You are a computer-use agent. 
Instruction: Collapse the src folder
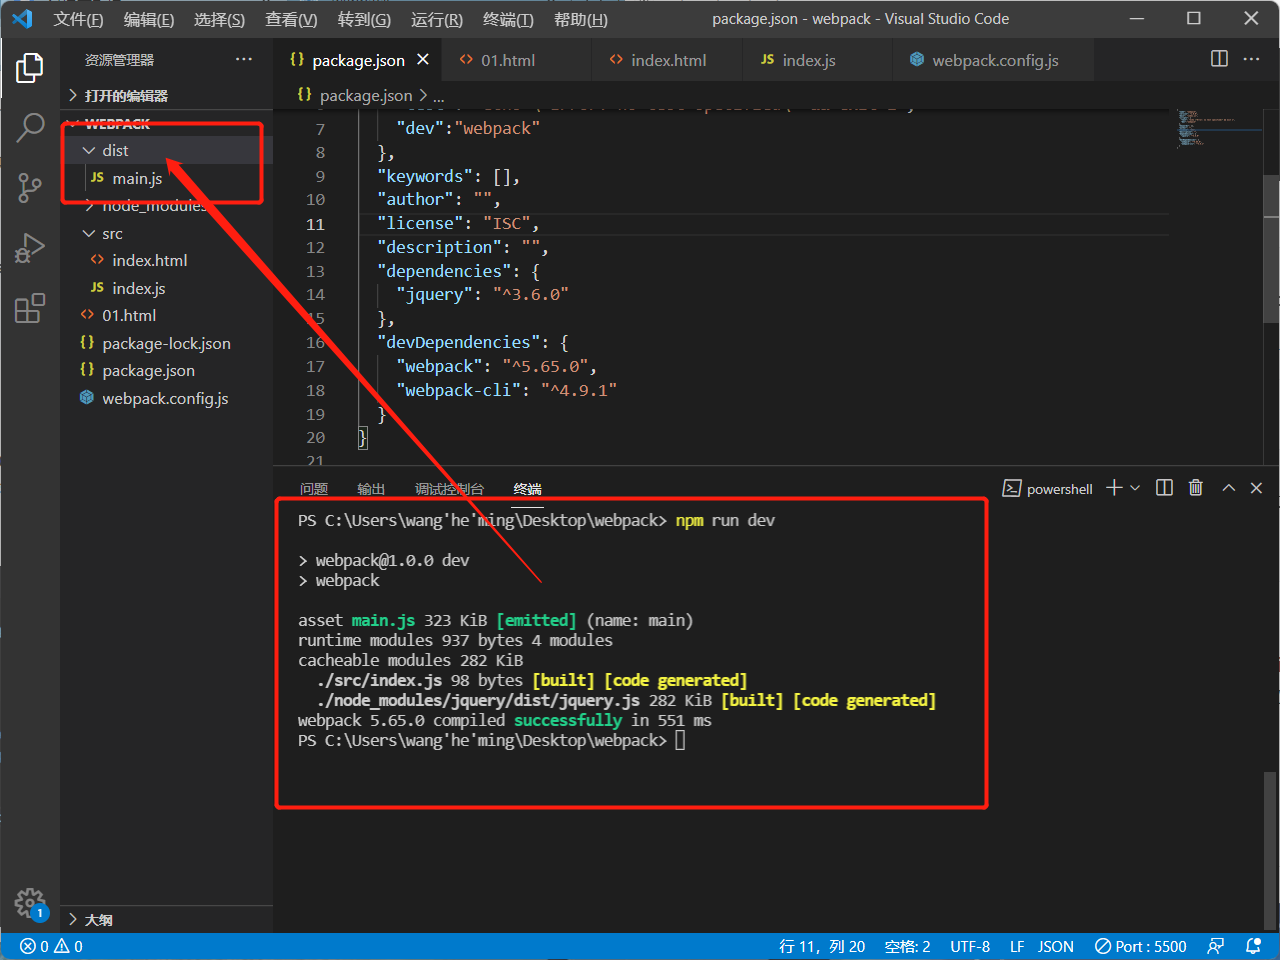click(x=166, y=233)
